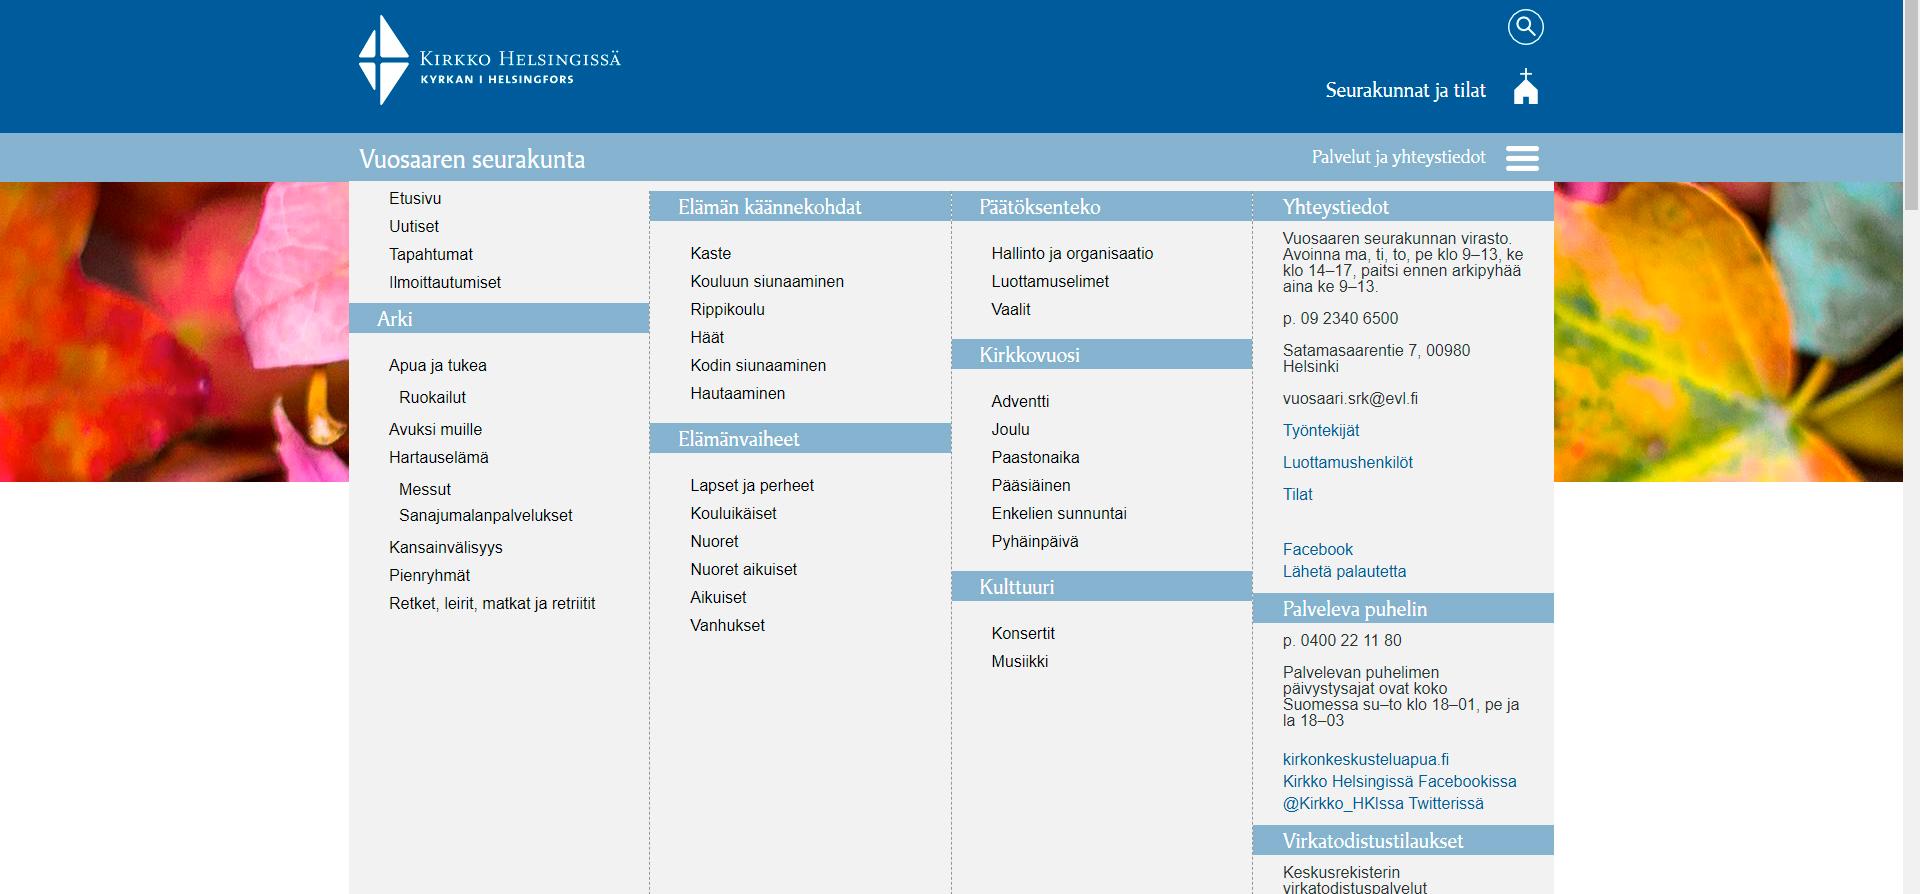
Task: Click the search magnifier icon
Action: (x=1525, y=27)
